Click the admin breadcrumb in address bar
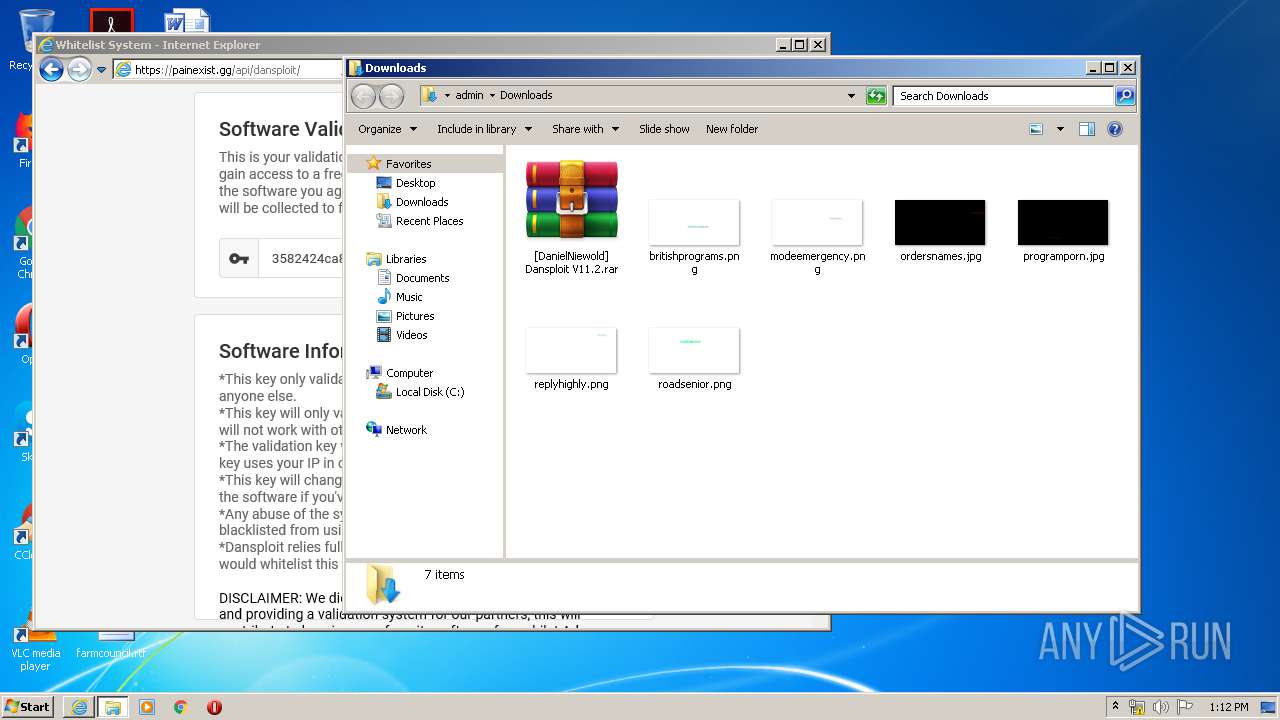Image resolution: width=1280 pixels, height=720 pixels. pos(469,96)
